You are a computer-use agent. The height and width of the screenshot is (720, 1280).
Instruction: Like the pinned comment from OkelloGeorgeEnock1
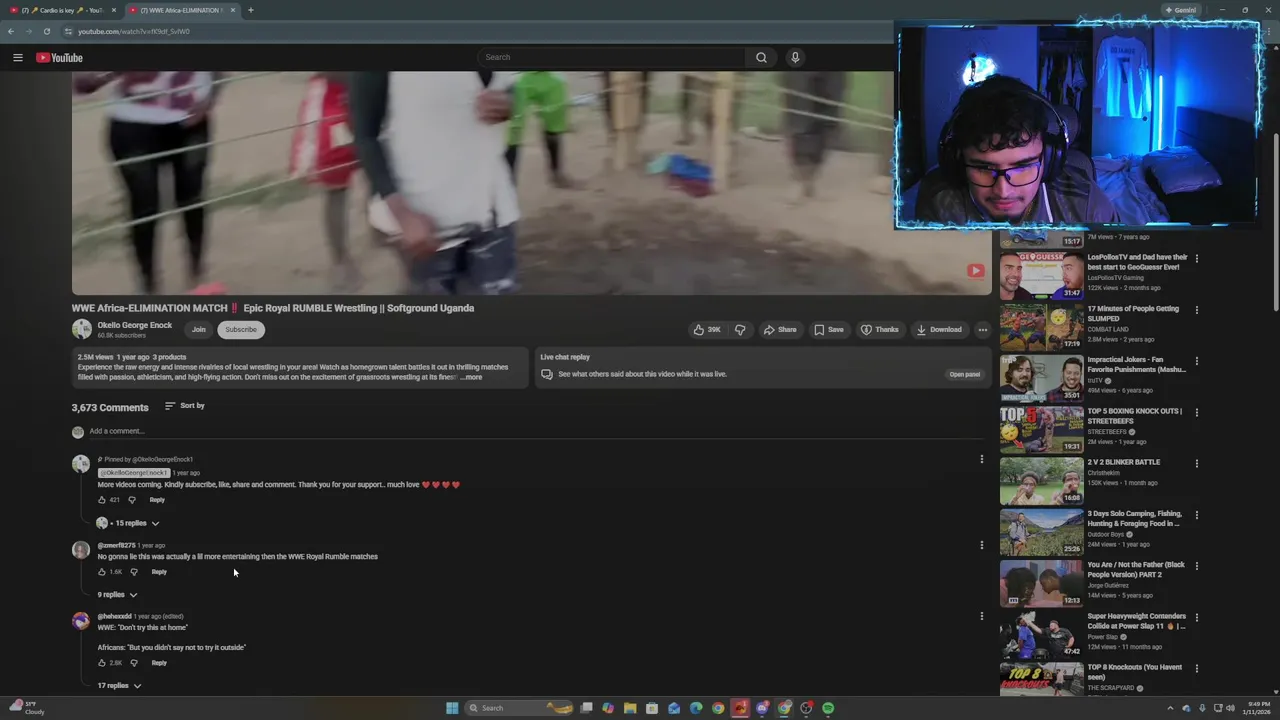pyautogui.click(x=102, y=500)
